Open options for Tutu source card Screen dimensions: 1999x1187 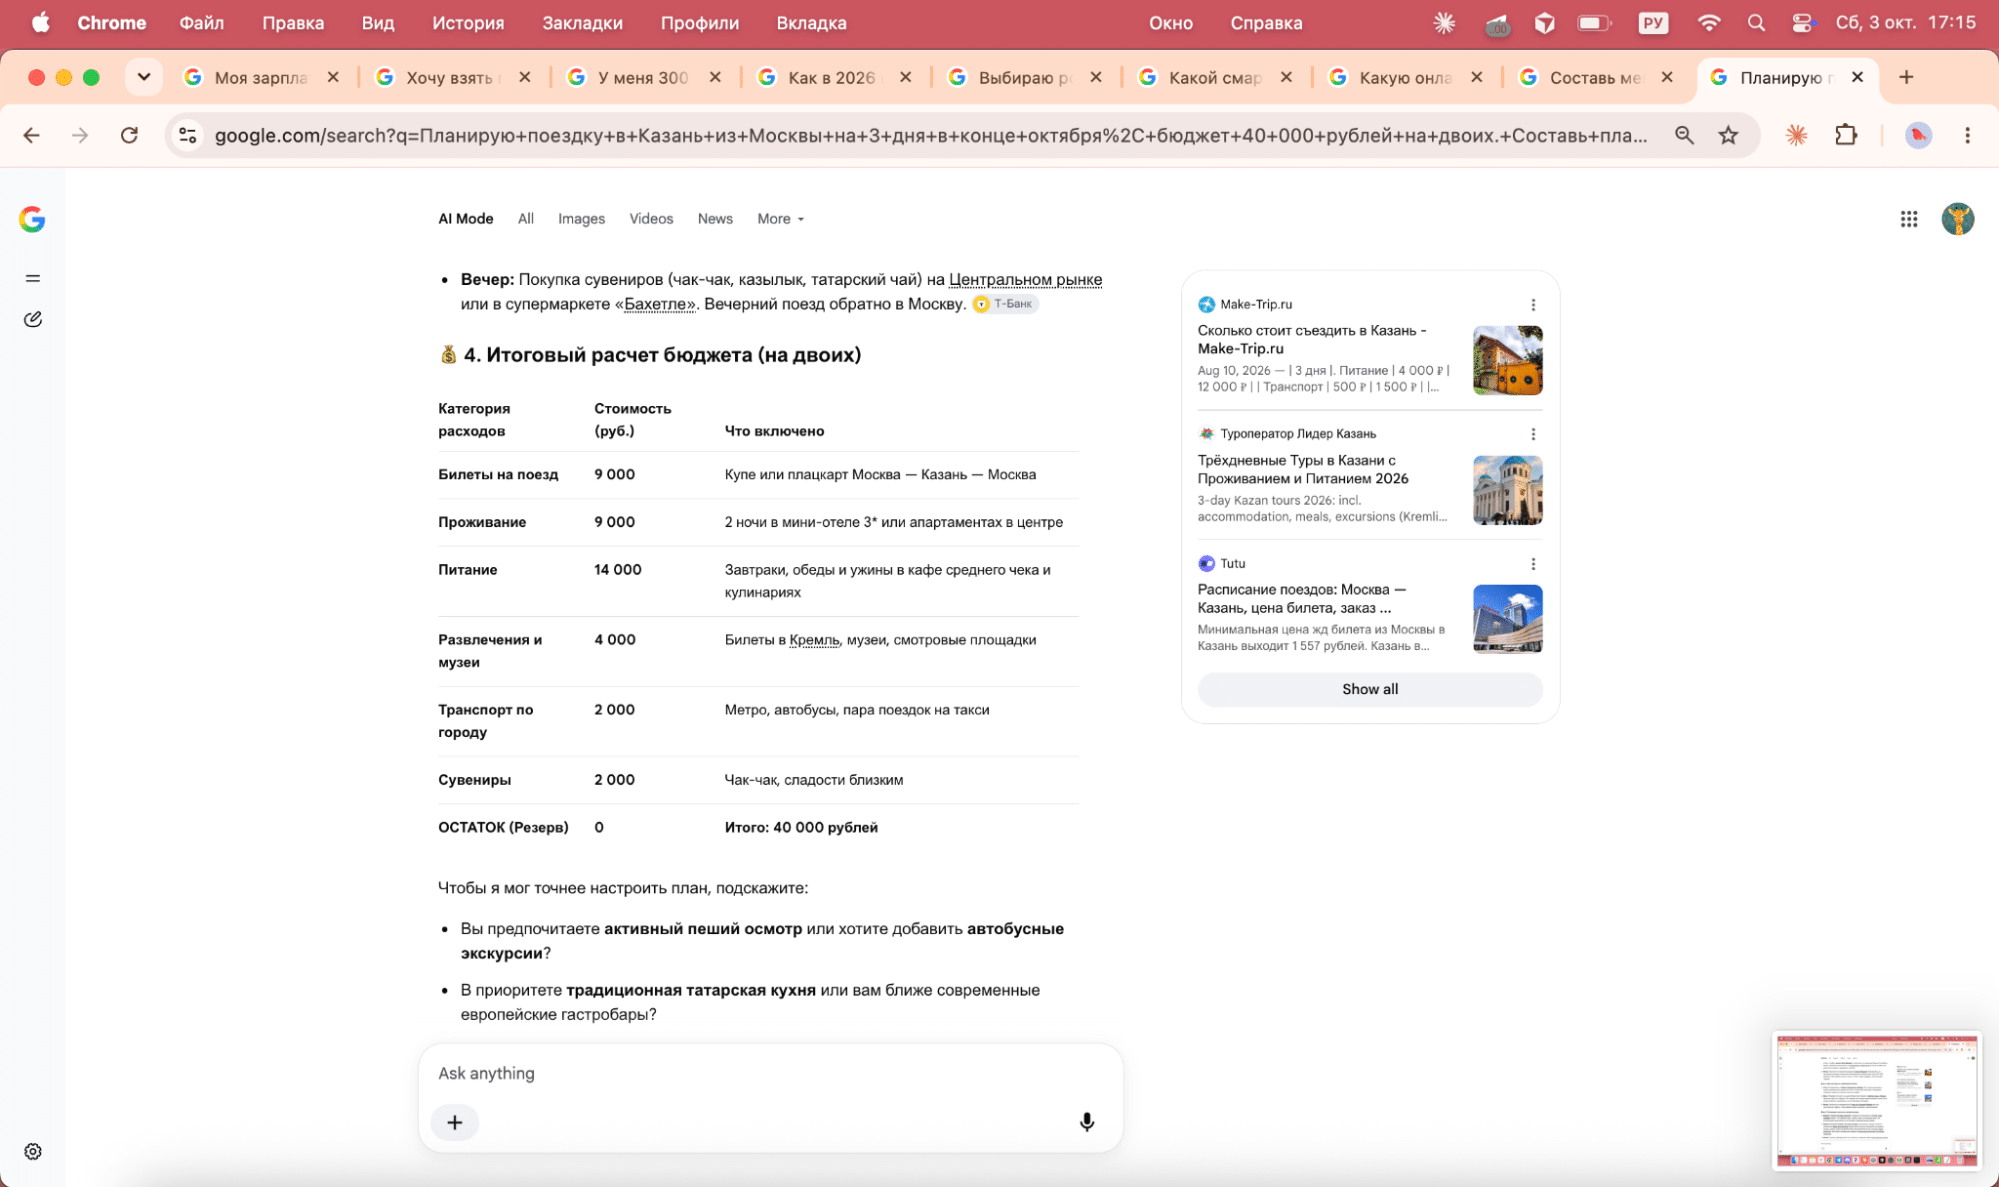pos(1533,564)
